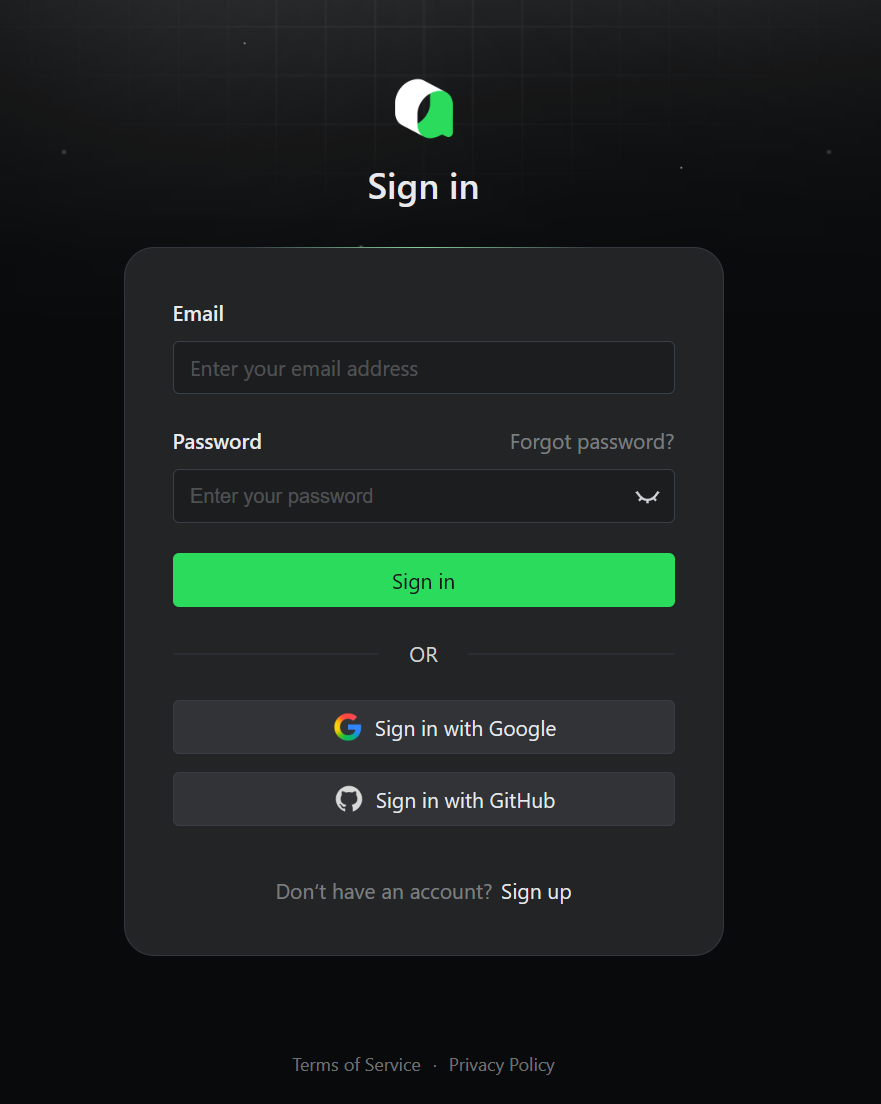881x1104 pixels.
Task: Click the "Password" field label
Action: (x=217, y=441)
